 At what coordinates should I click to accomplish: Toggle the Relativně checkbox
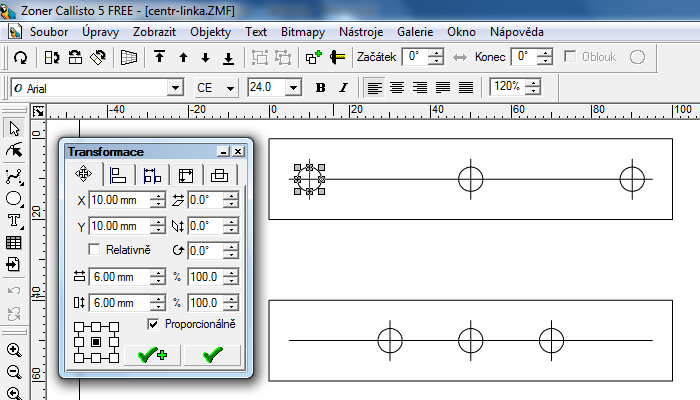click(x=94, y=250)
